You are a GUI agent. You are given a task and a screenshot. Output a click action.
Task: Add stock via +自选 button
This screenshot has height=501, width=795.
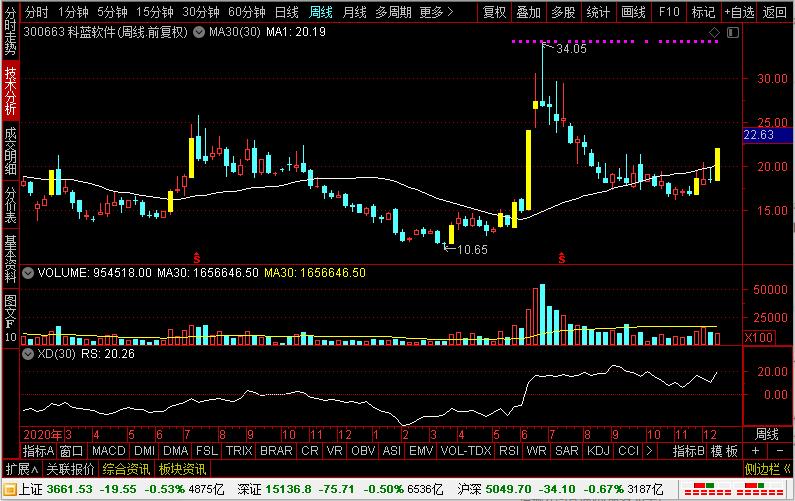pos(740,12)
